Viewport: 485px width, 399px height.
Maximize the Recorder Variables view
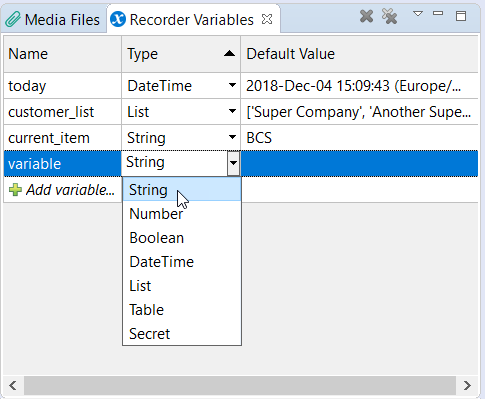tap(461, 16)
